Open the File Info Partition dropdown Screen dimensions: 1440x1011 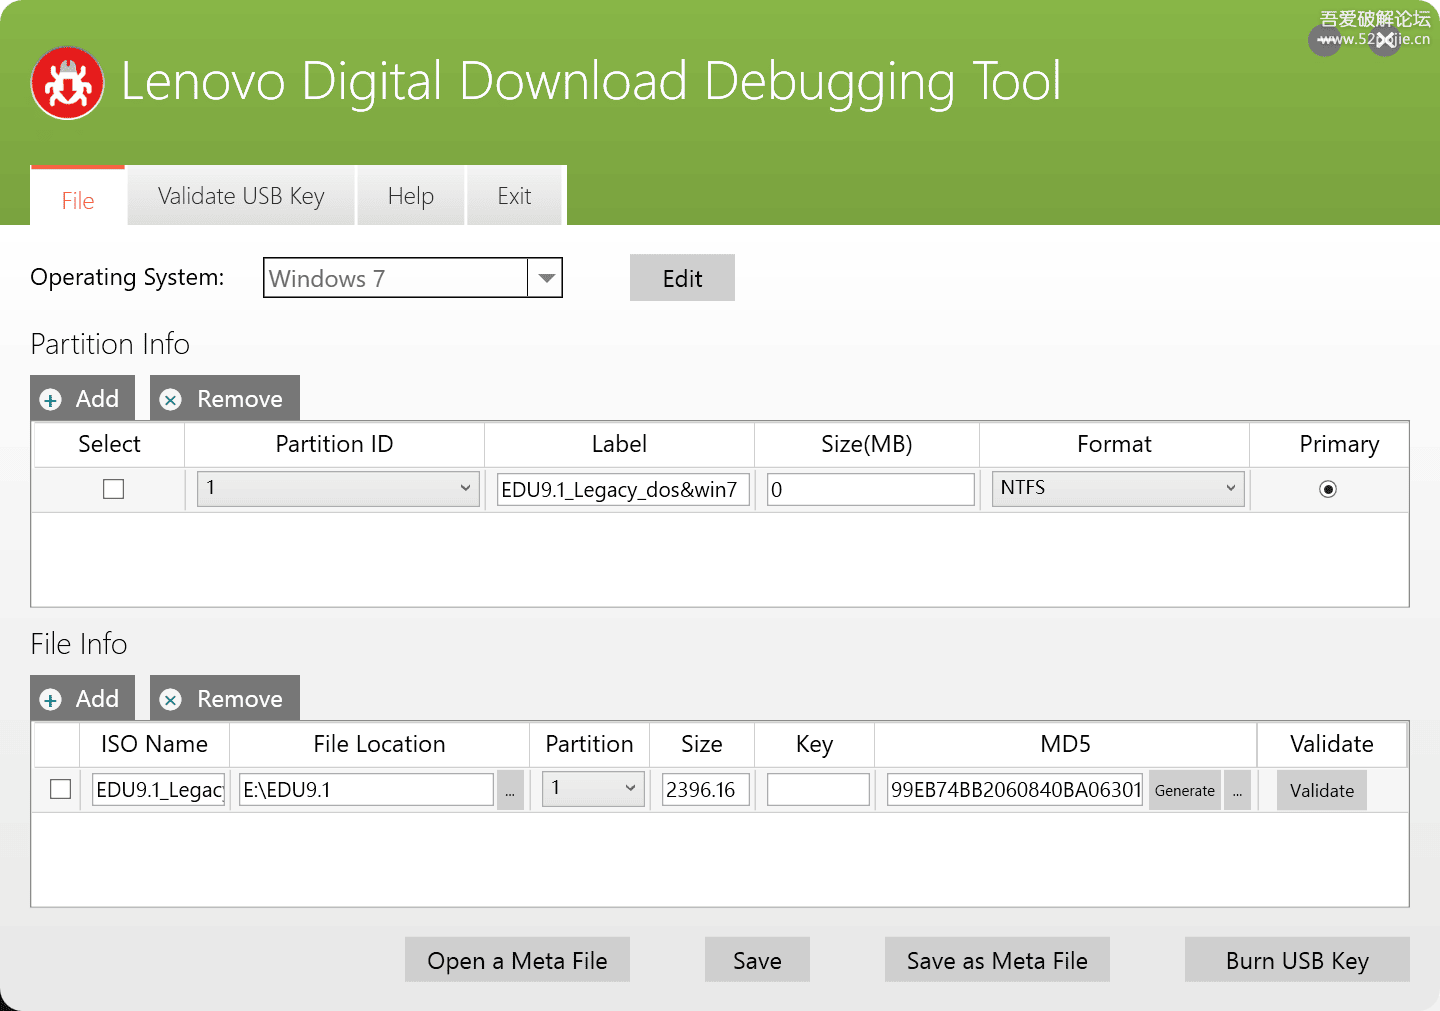[x=593, y=789]
